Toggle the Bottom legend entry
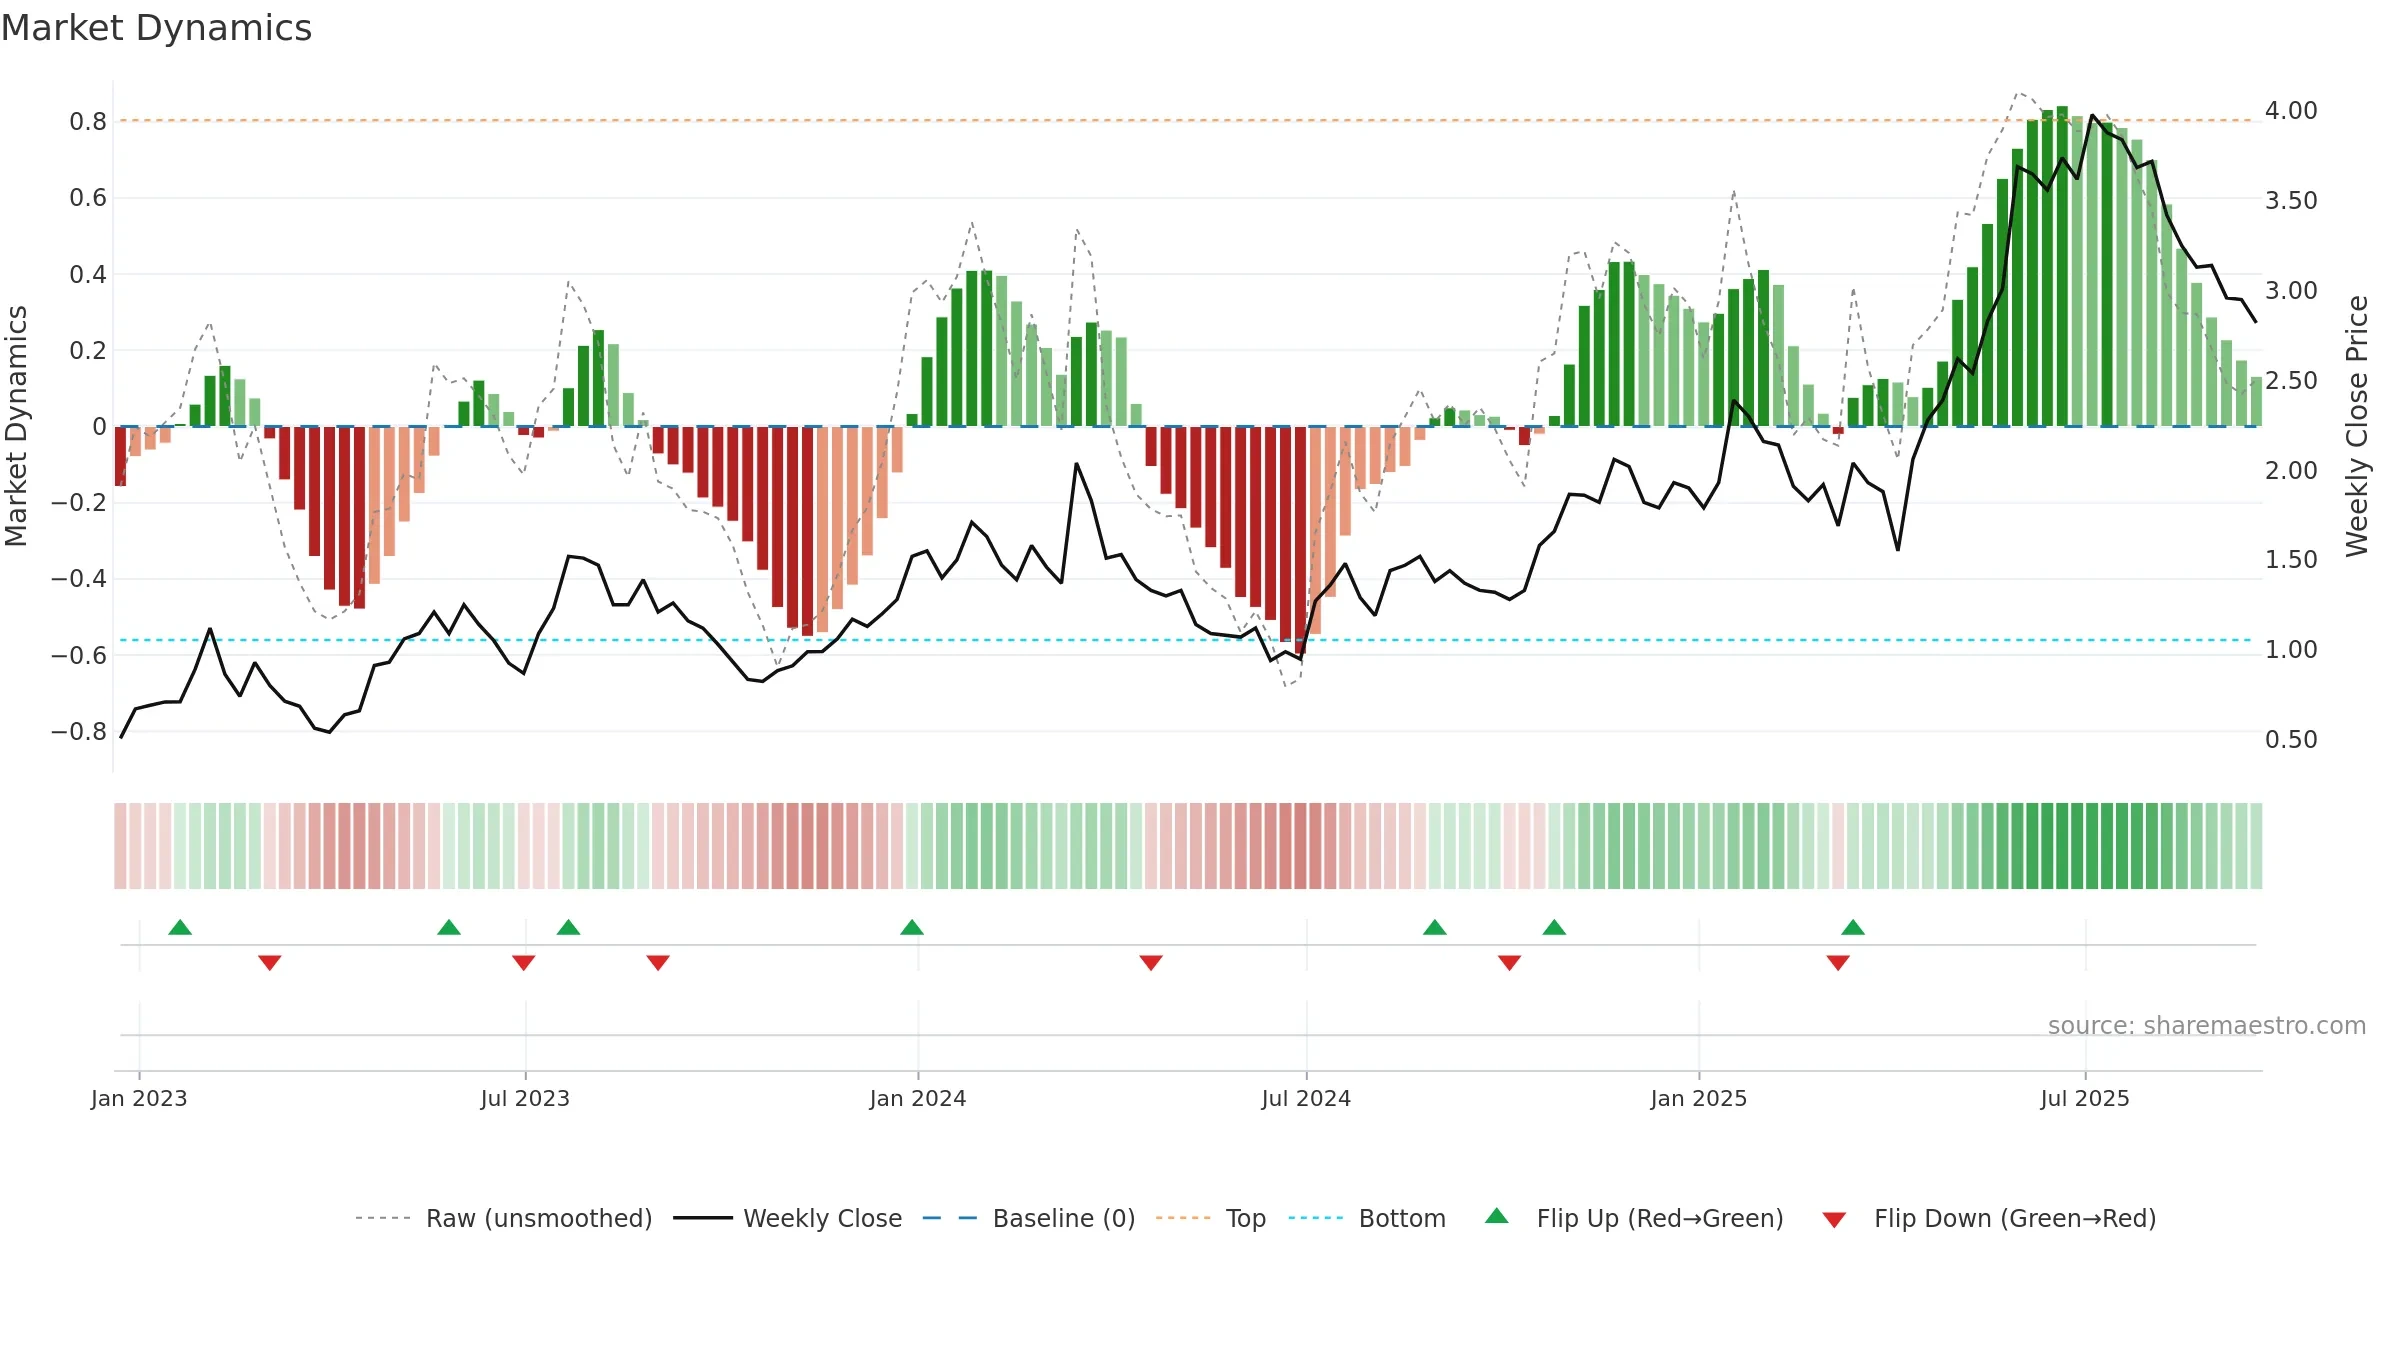This screenshot has width=2400, height=1350. [x=1368, y=1218]
